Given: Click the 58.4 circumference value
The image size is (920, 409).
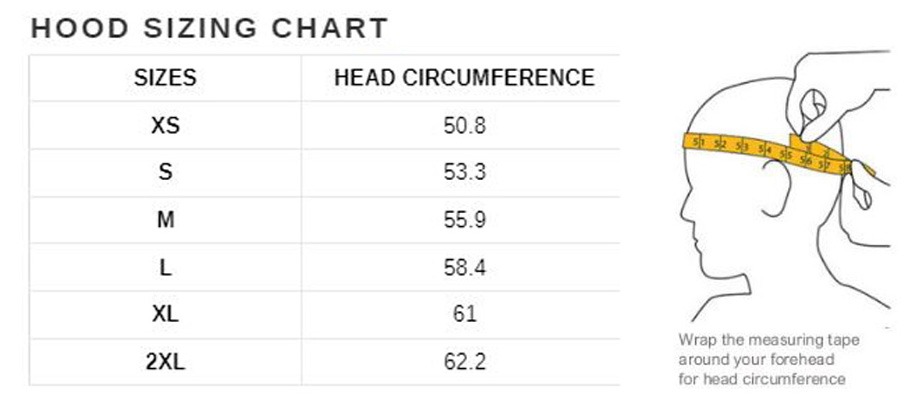Looking at the screenshot, I should (x=464, y=267).
